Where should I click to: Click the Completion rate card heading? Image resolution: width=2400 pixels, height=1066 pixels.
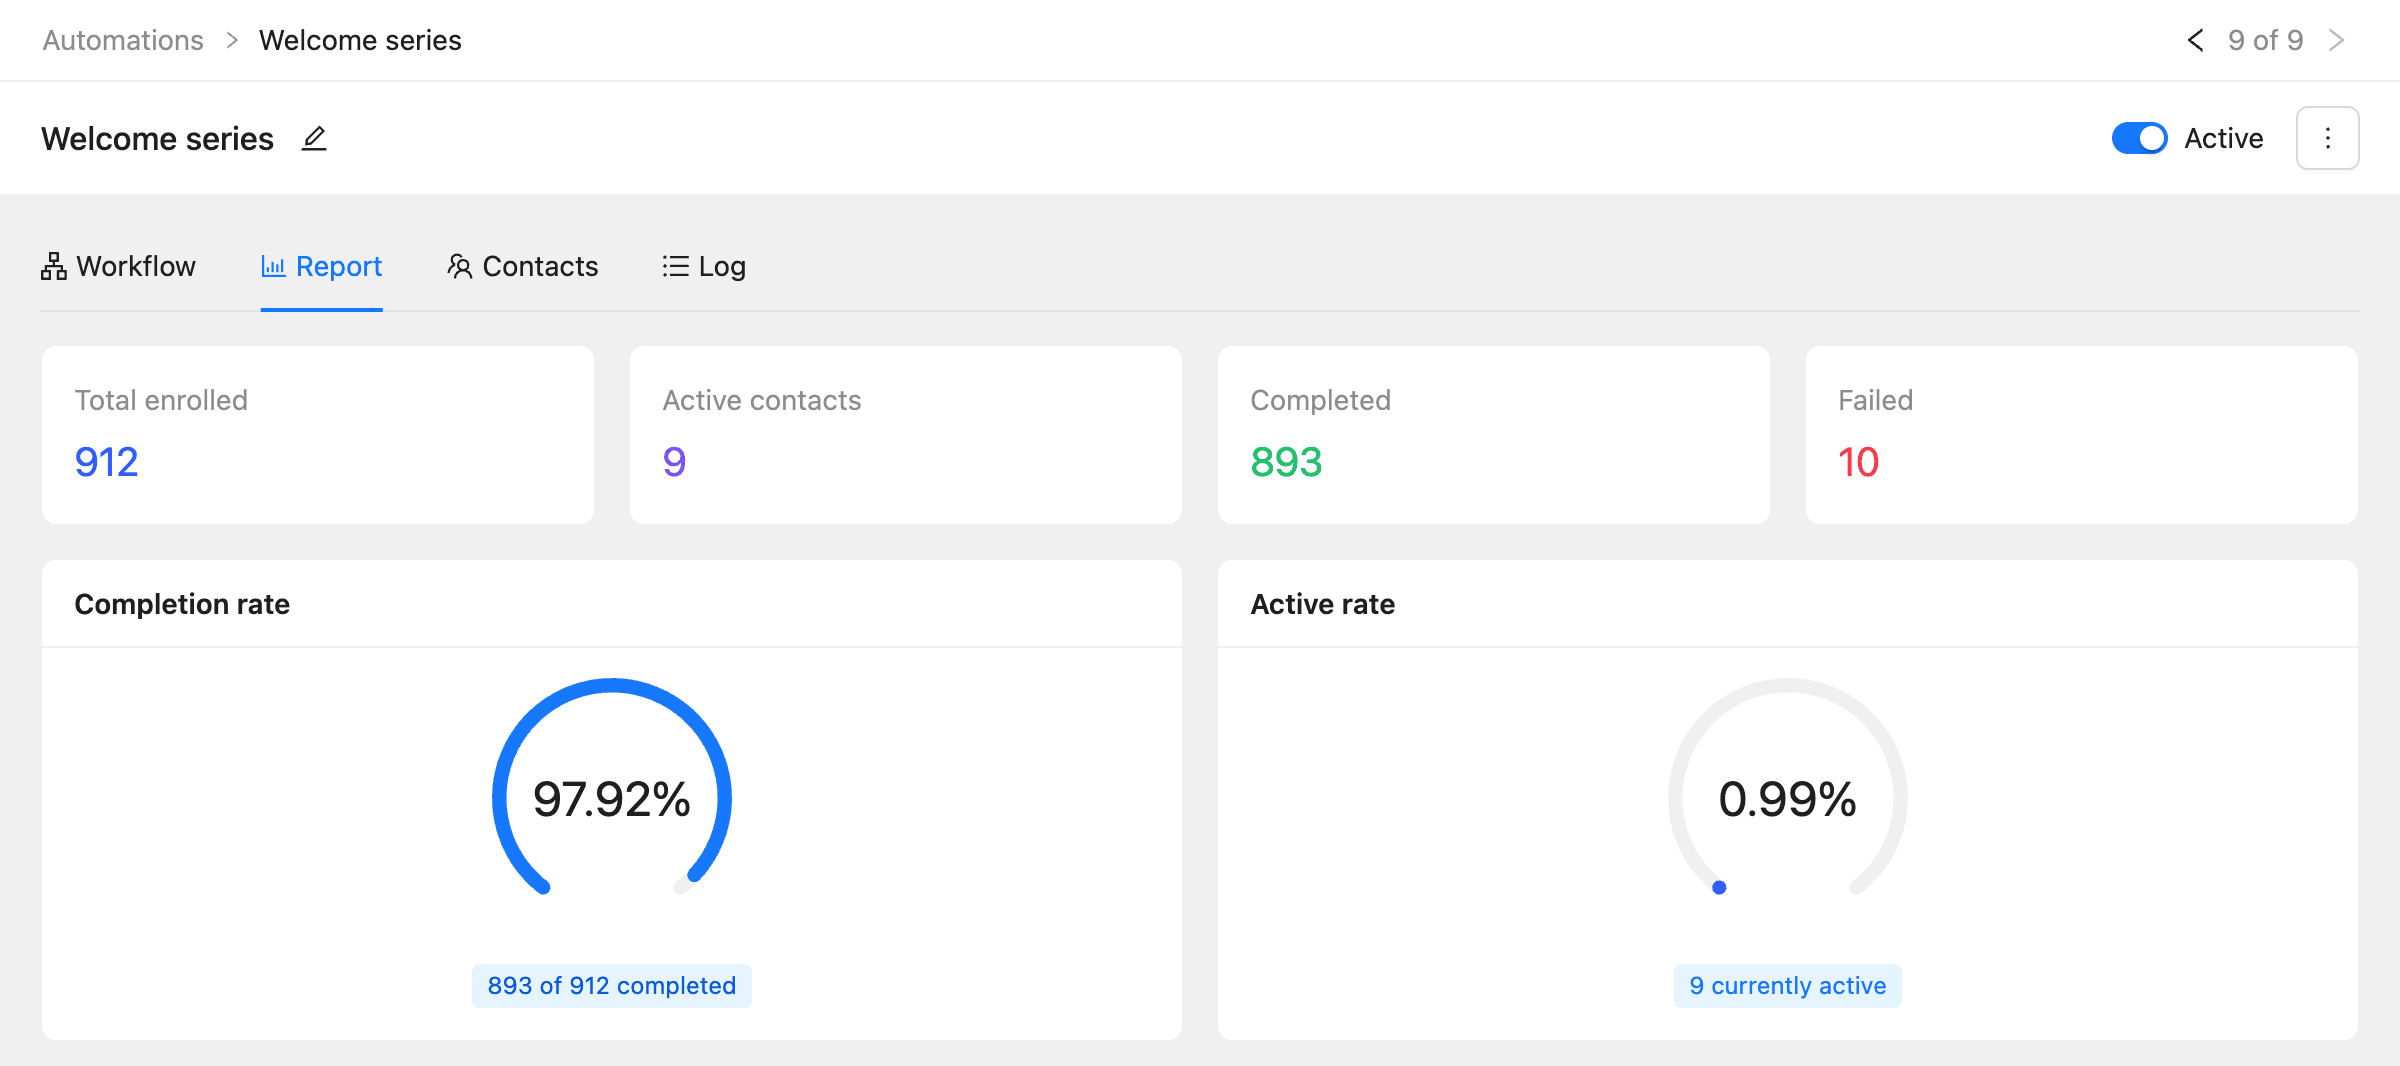click(182, 604)
